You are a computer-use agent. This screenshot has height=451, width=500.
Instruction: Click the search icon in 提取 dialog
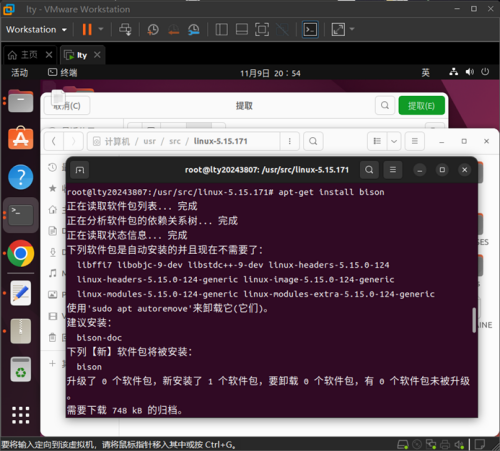click(x=385, y=105)
